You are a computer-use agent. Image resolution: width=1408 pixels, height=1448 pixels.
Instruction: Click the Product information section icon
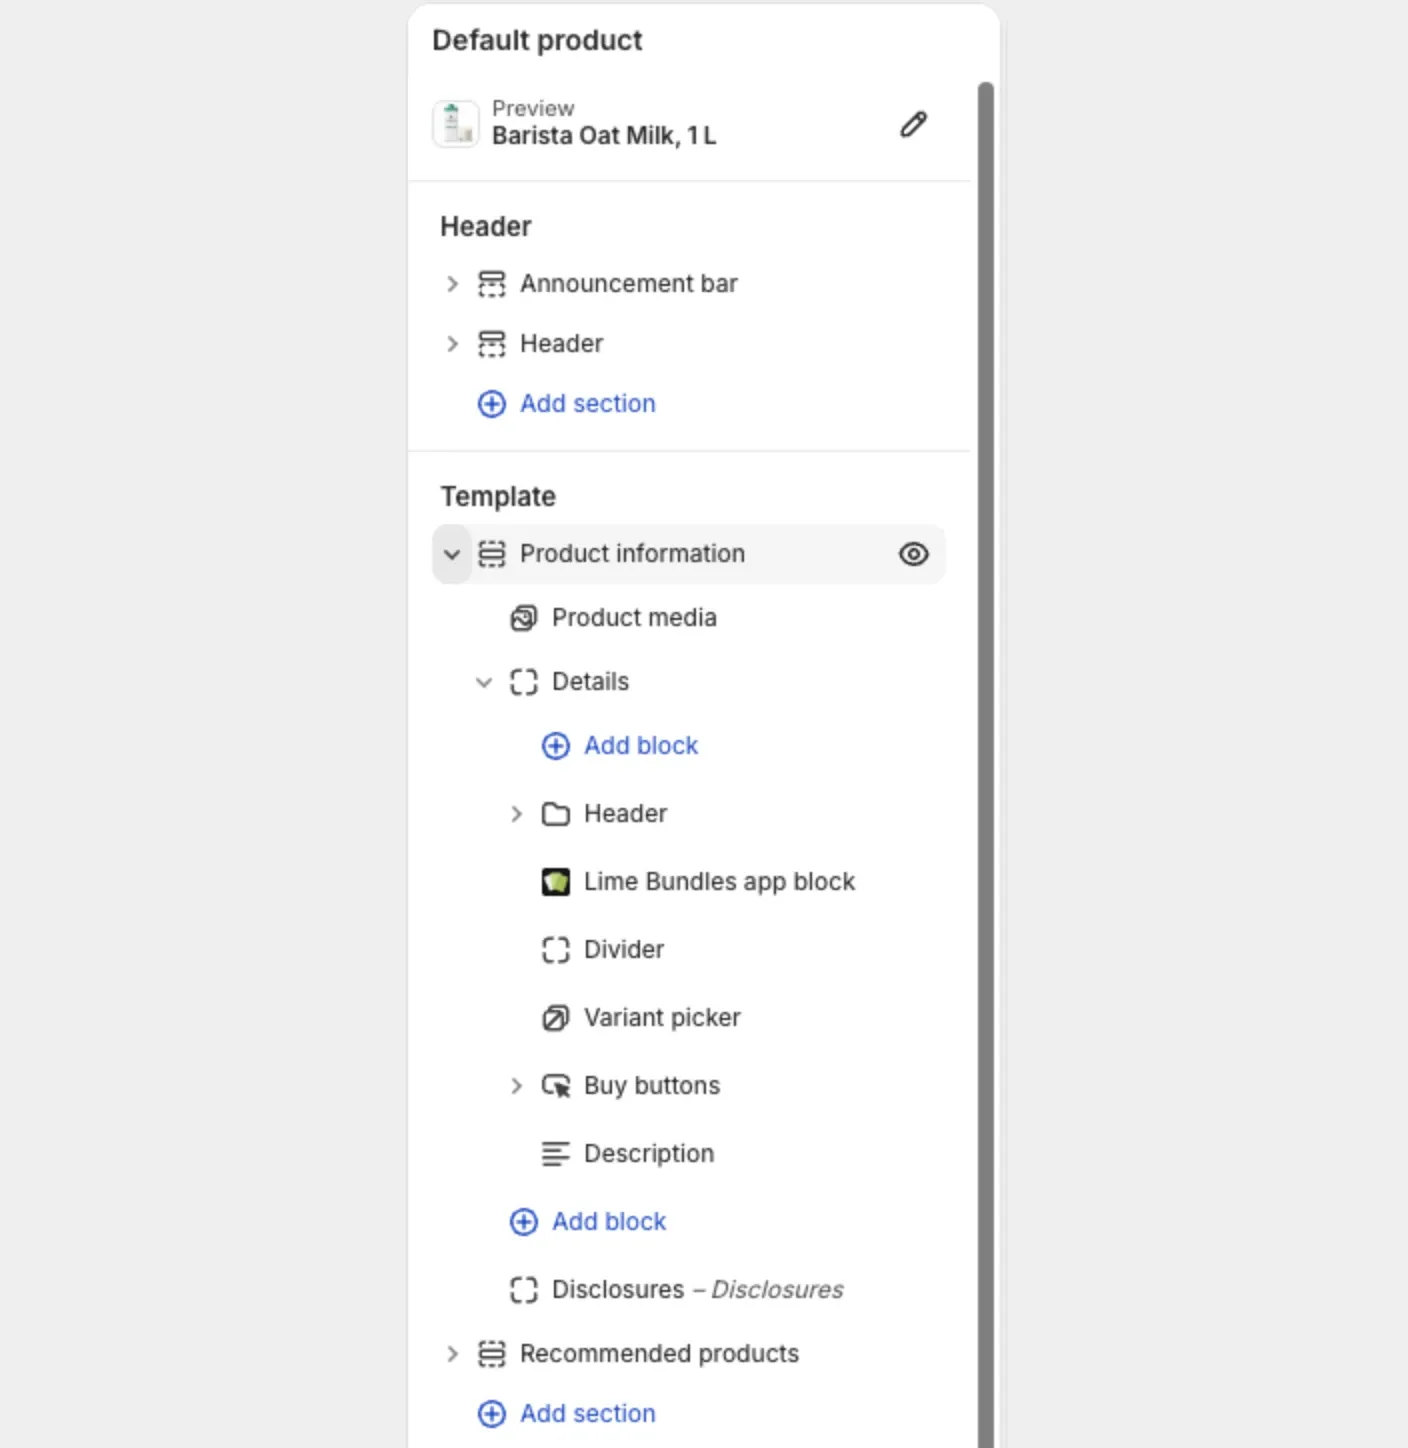[491, 554]
